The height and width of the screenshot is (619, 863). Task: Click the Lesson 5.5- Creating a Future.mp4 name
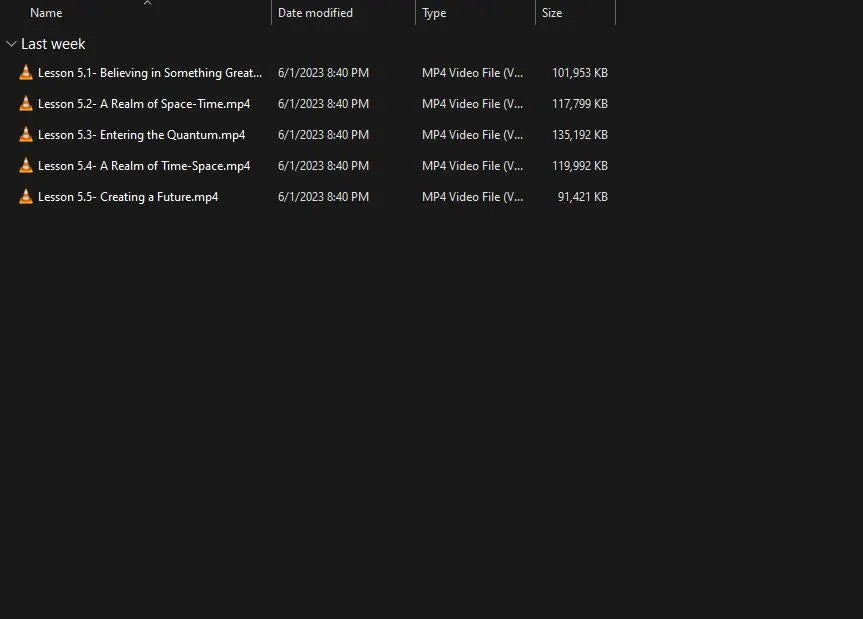point(128,197)
